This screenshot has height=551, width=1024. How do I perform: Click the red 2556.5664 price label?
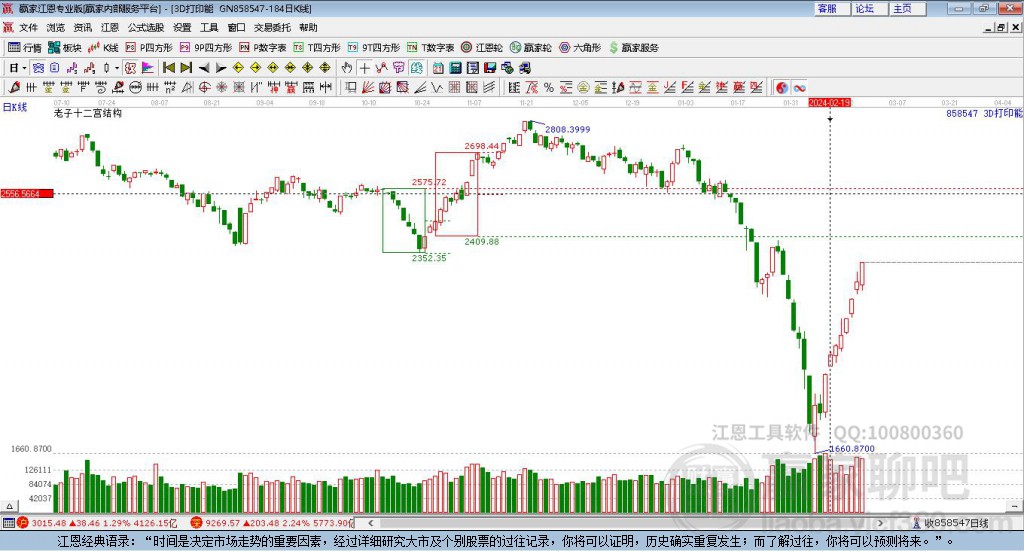27,194
